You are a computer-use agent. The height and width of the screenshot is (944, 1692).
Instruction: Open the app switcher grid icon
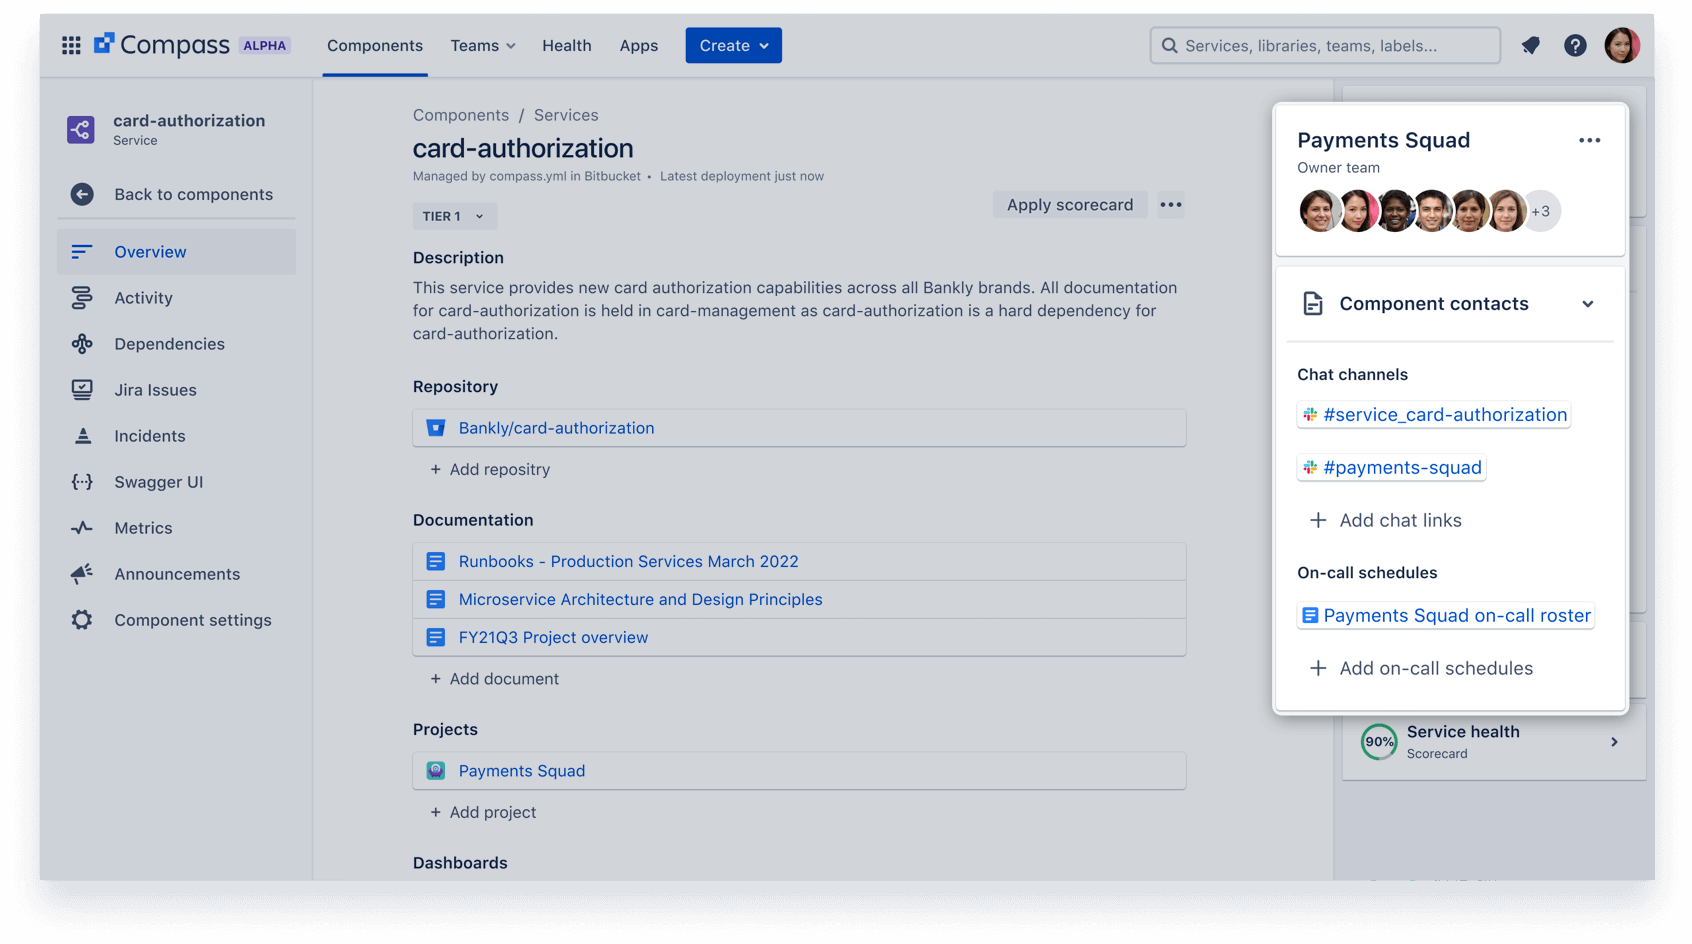[71, 46]
